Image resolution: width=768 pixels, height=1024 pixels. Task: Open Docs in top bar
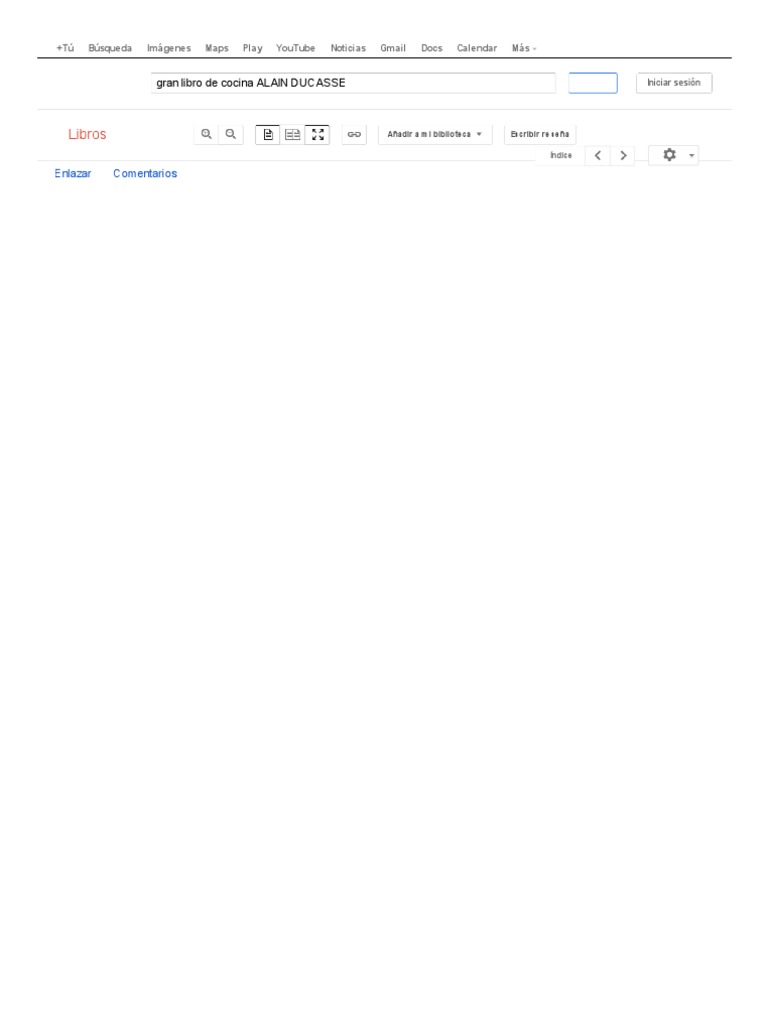(432, 48)
